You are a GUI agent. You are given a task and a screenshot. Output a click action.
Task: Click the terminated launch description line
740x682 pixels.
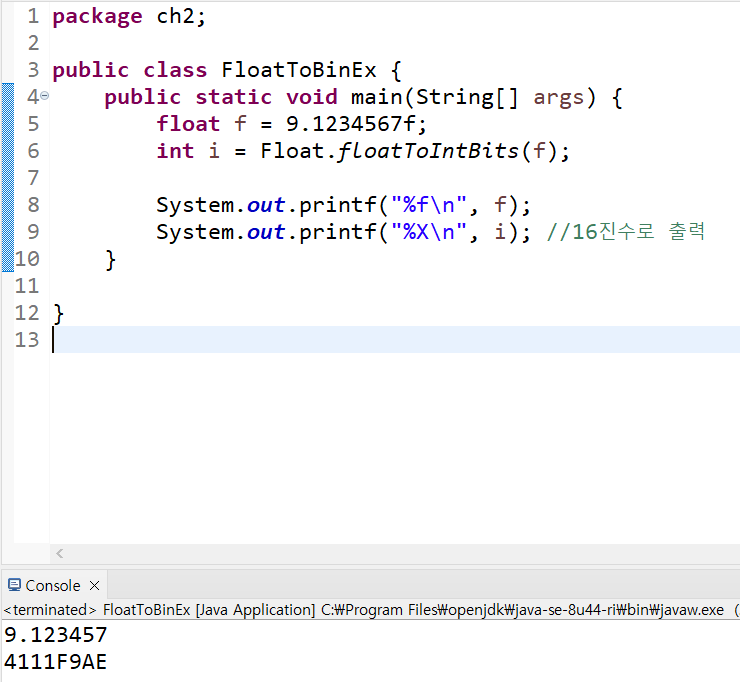(370, 610)
